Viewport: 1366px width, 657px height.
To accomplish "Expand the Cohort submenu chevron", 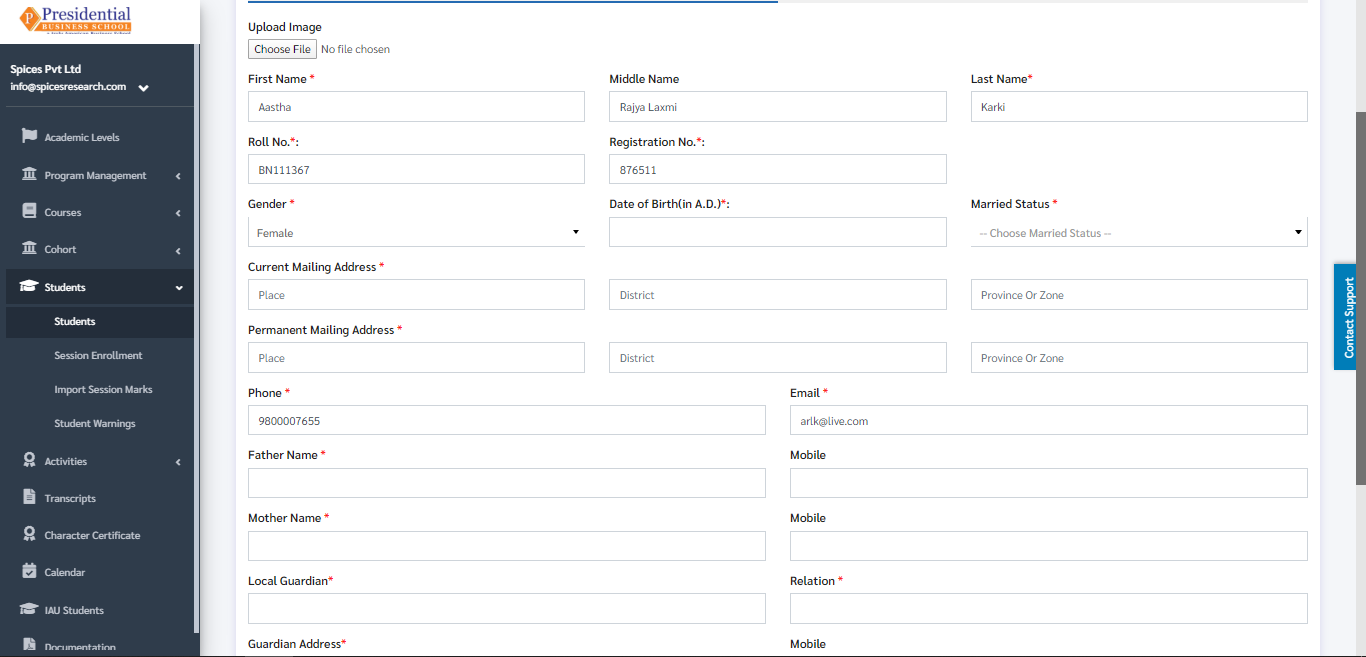I will [178, 250].
